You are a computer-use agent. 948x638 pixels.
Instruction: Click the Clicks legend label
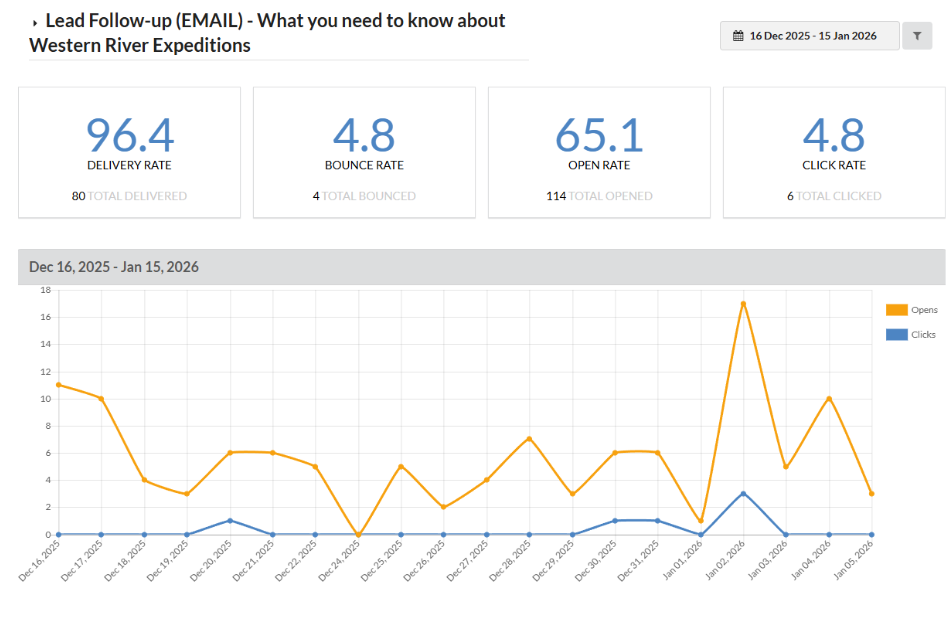pos(923,334)
